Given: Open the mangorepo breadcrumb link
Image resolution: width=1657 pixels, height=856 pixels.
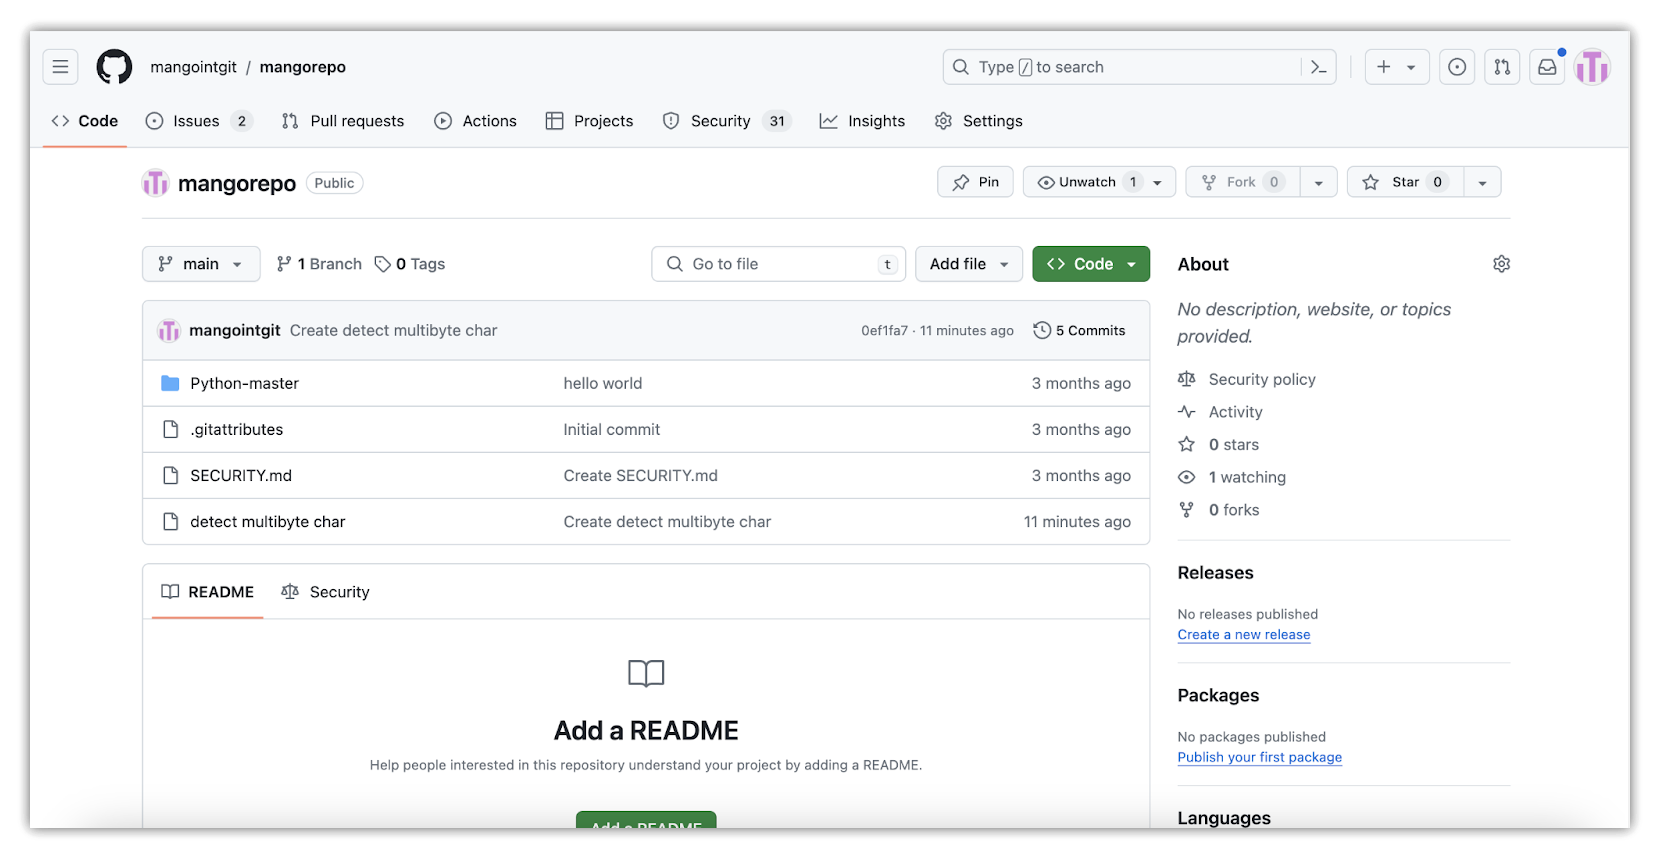Looking at the screenshot, I should tap(303, 67).
